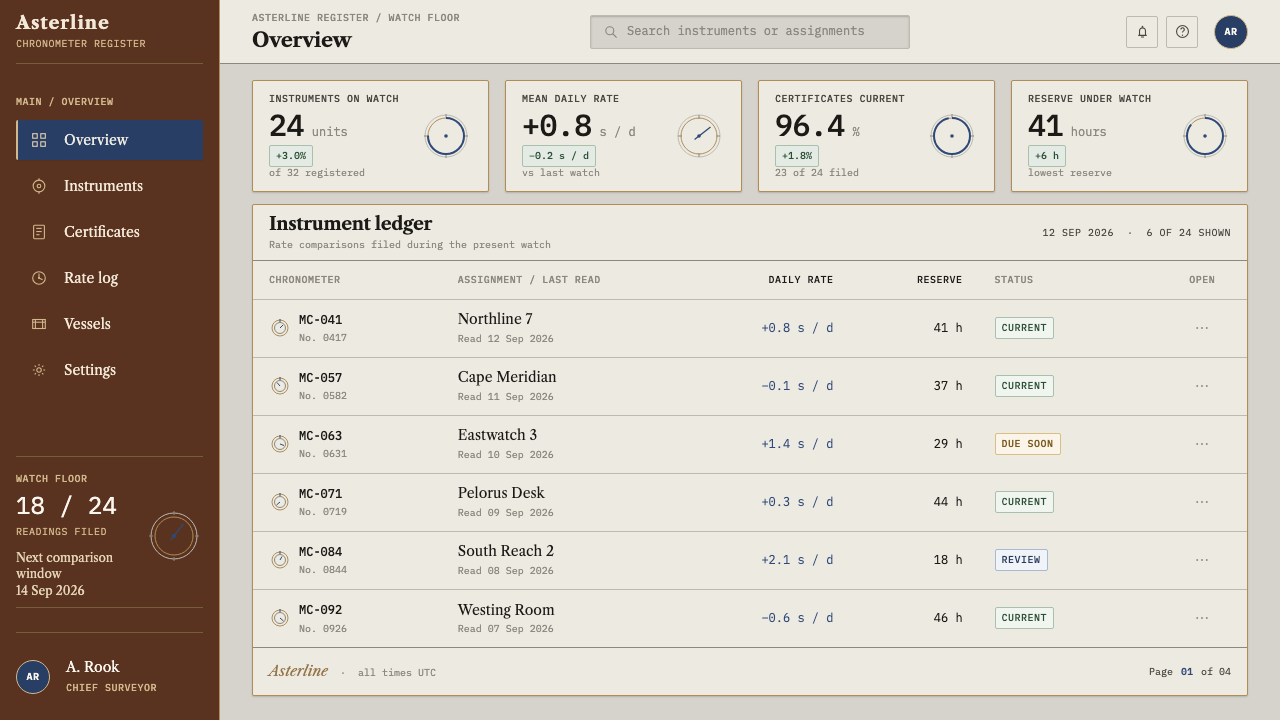Select the Overview menu item
Screen dimensions: 1280x720
[110, 140]
